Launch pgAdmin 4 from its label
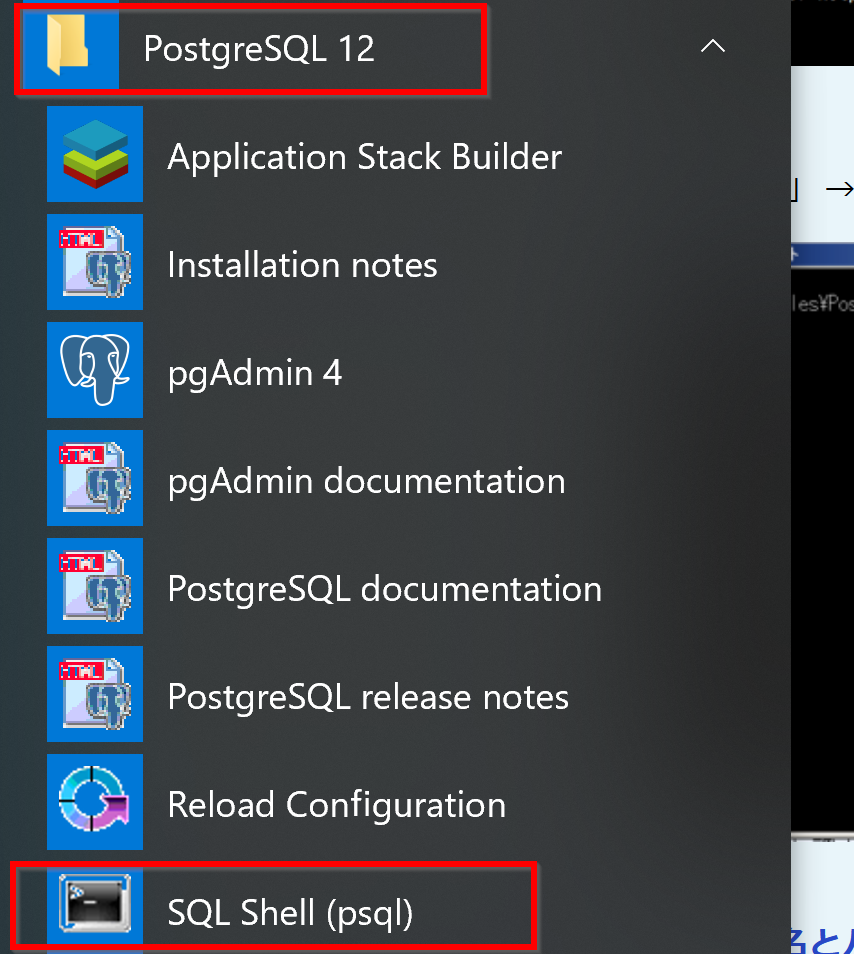This screenshot has height=954, width=854. pyautogui.click(x=255, y=374)
